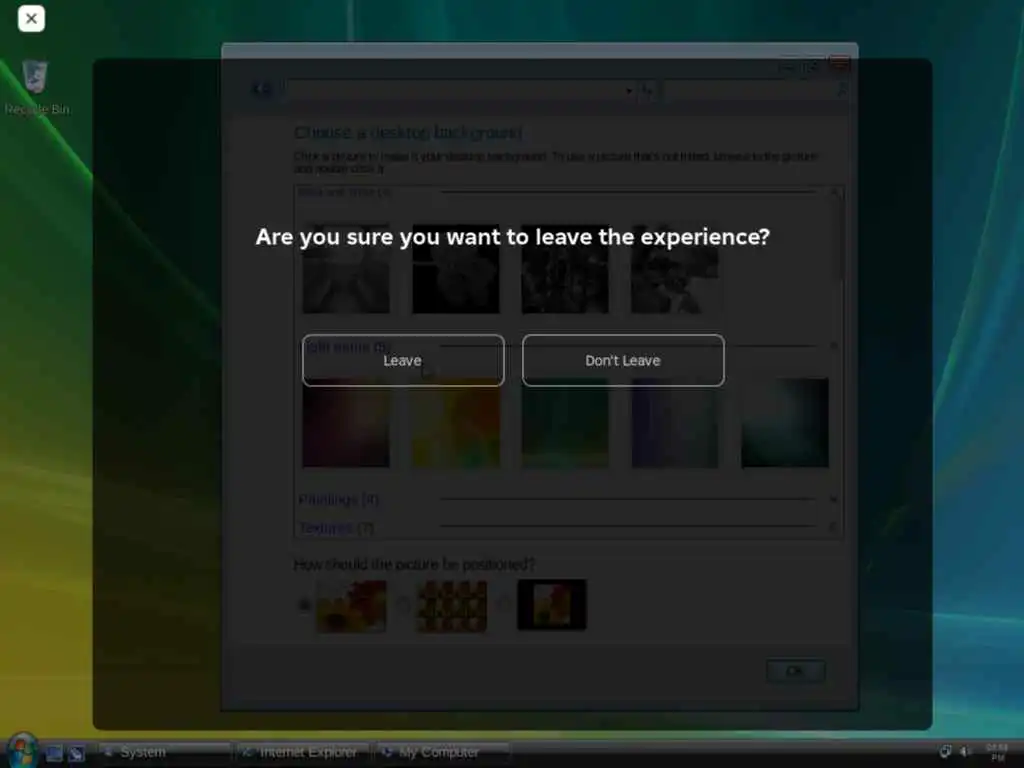Screen dimensions: 1024x768
Task: Collapse the Black and White wallpaper group
Action: click(x=834, y=191)
